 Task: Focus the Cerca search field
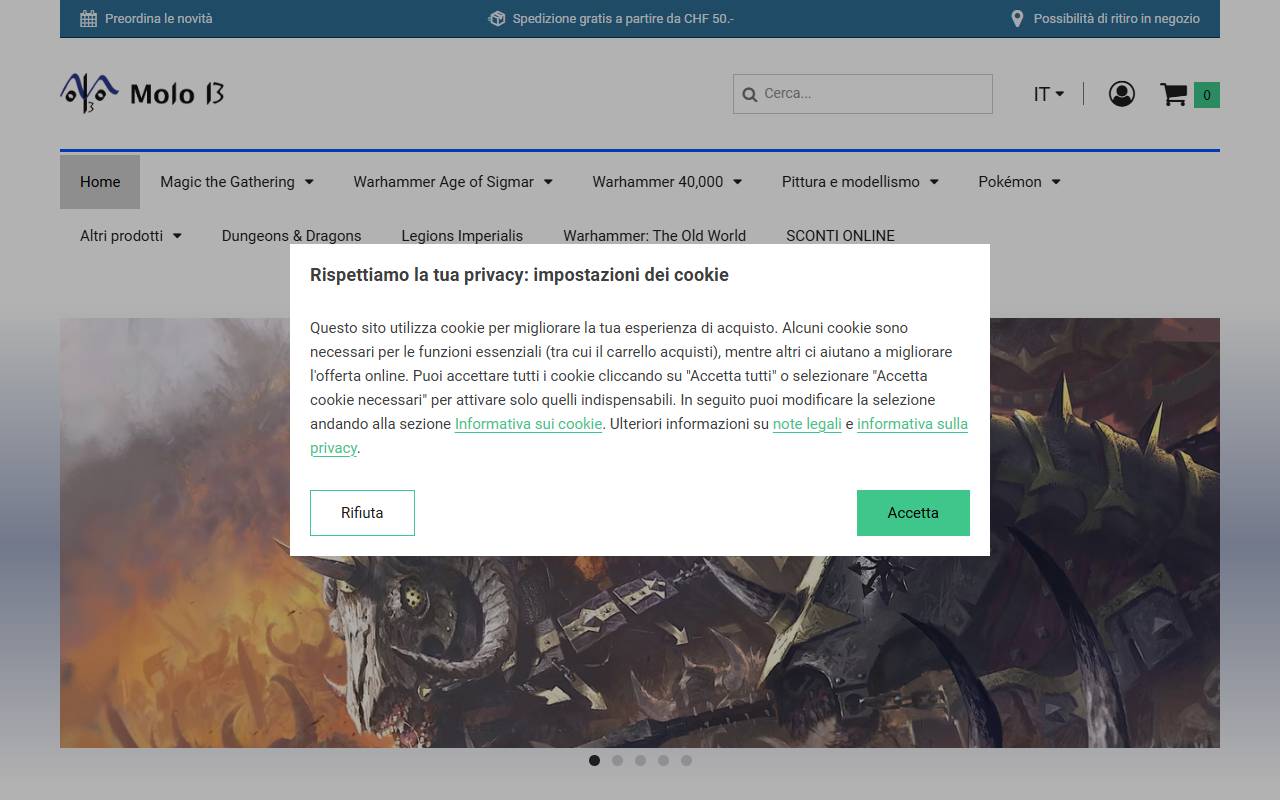point(863,94)
